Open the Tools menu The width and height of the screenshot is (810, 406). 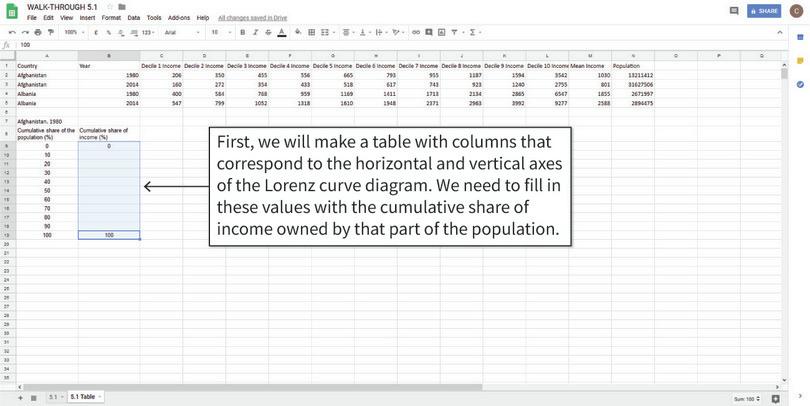tap(154, 18)
